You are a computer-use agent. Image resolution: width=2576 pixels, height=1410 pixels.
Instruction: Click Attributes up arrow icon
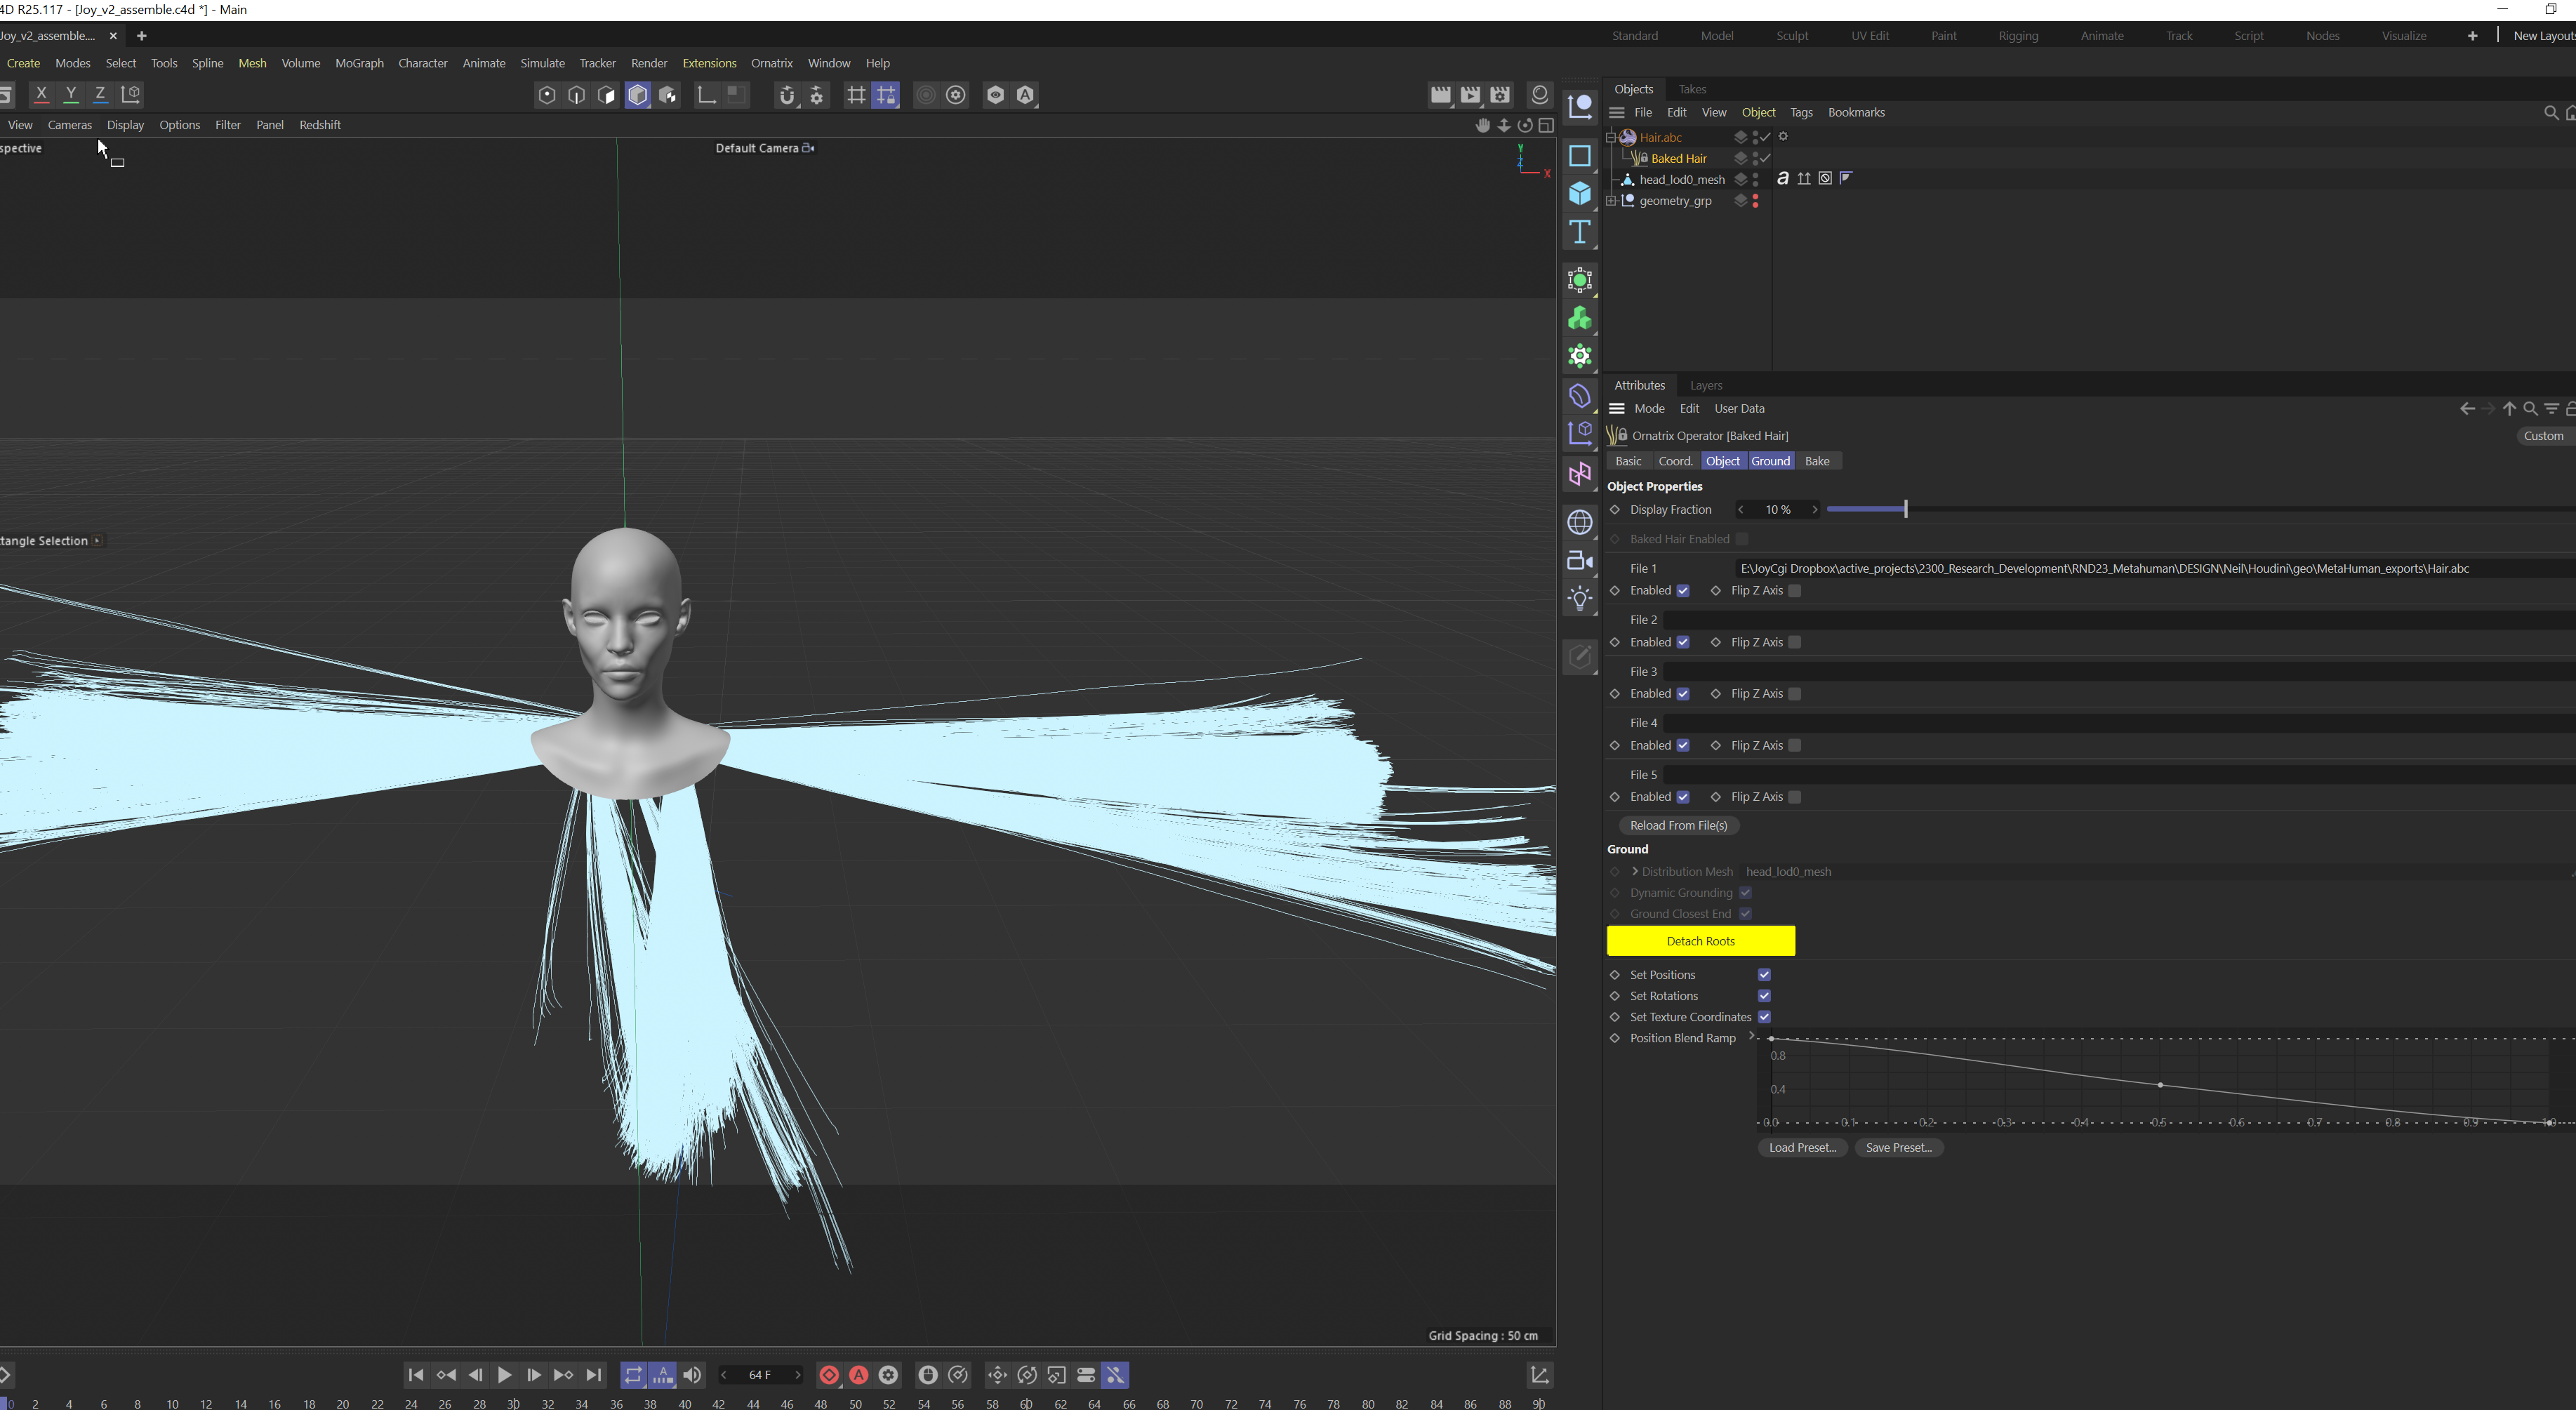coord(2509,408)
